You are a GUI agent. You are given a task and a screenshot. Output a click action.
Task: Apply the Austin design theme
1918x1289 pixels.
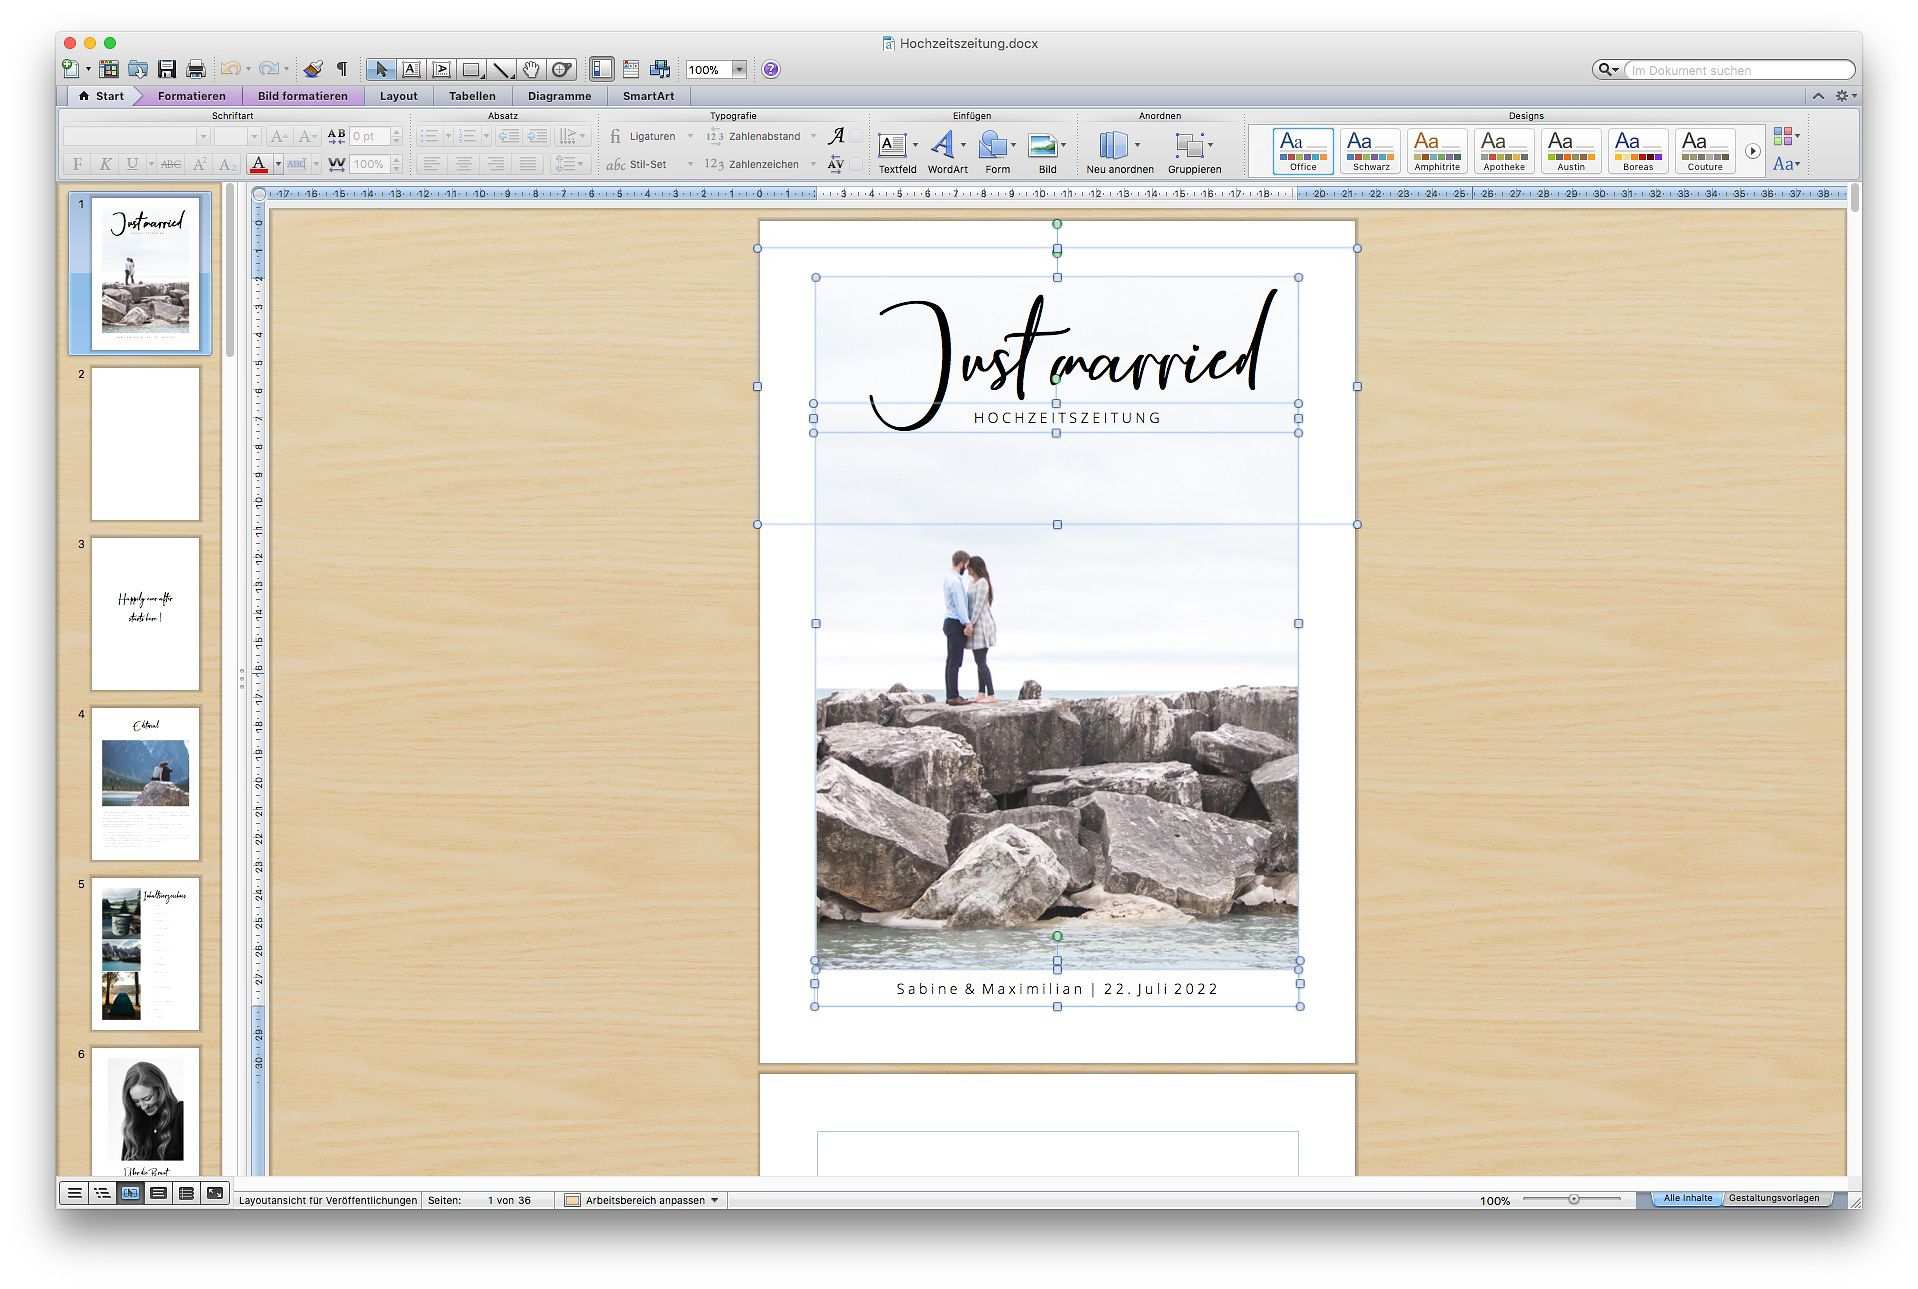pyautogui.click(x=1570, y=150)
